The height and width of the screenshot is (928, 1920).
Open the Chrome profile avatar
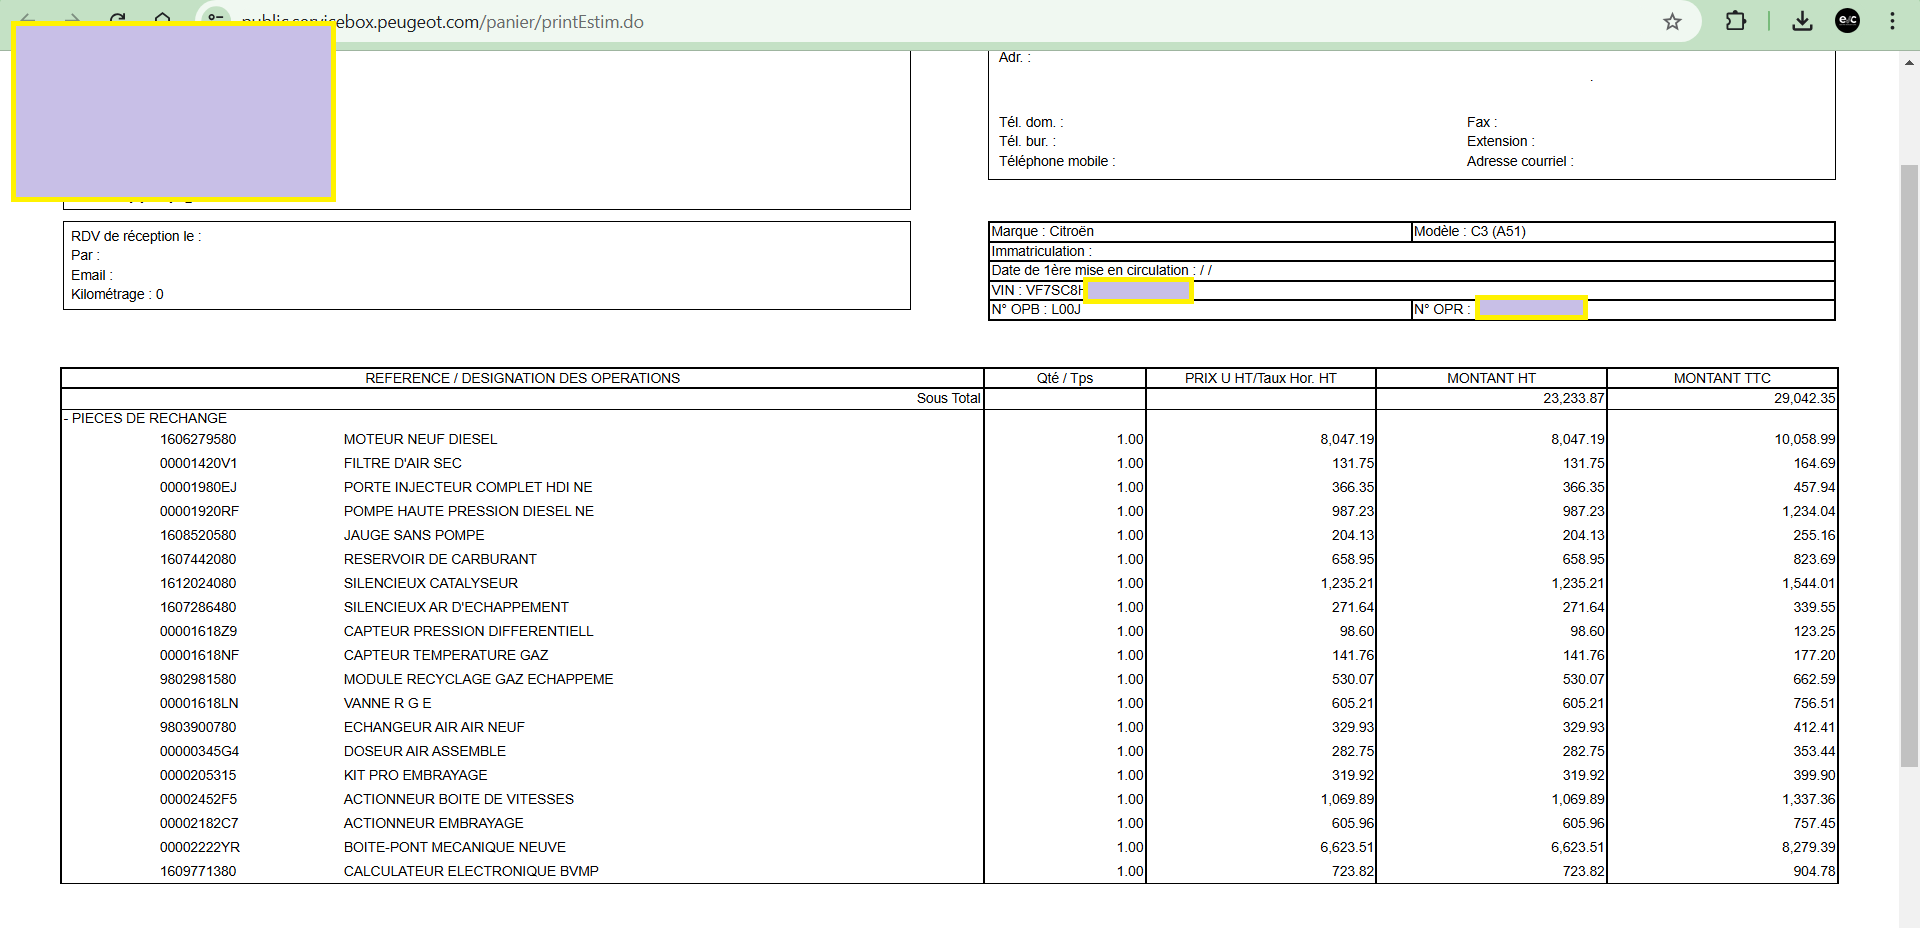pyautogui.click(x=1847, y=21)
